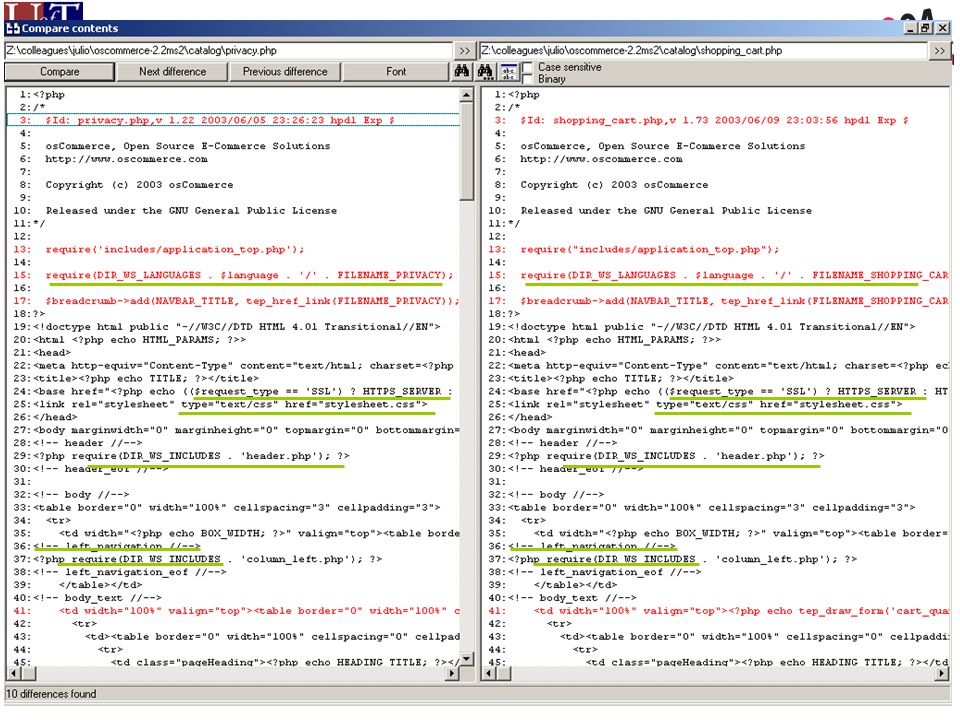The image size is (960, 720).
Task: Go to the Previous difference
Action: pyautogui.click(x=285, y=72)
